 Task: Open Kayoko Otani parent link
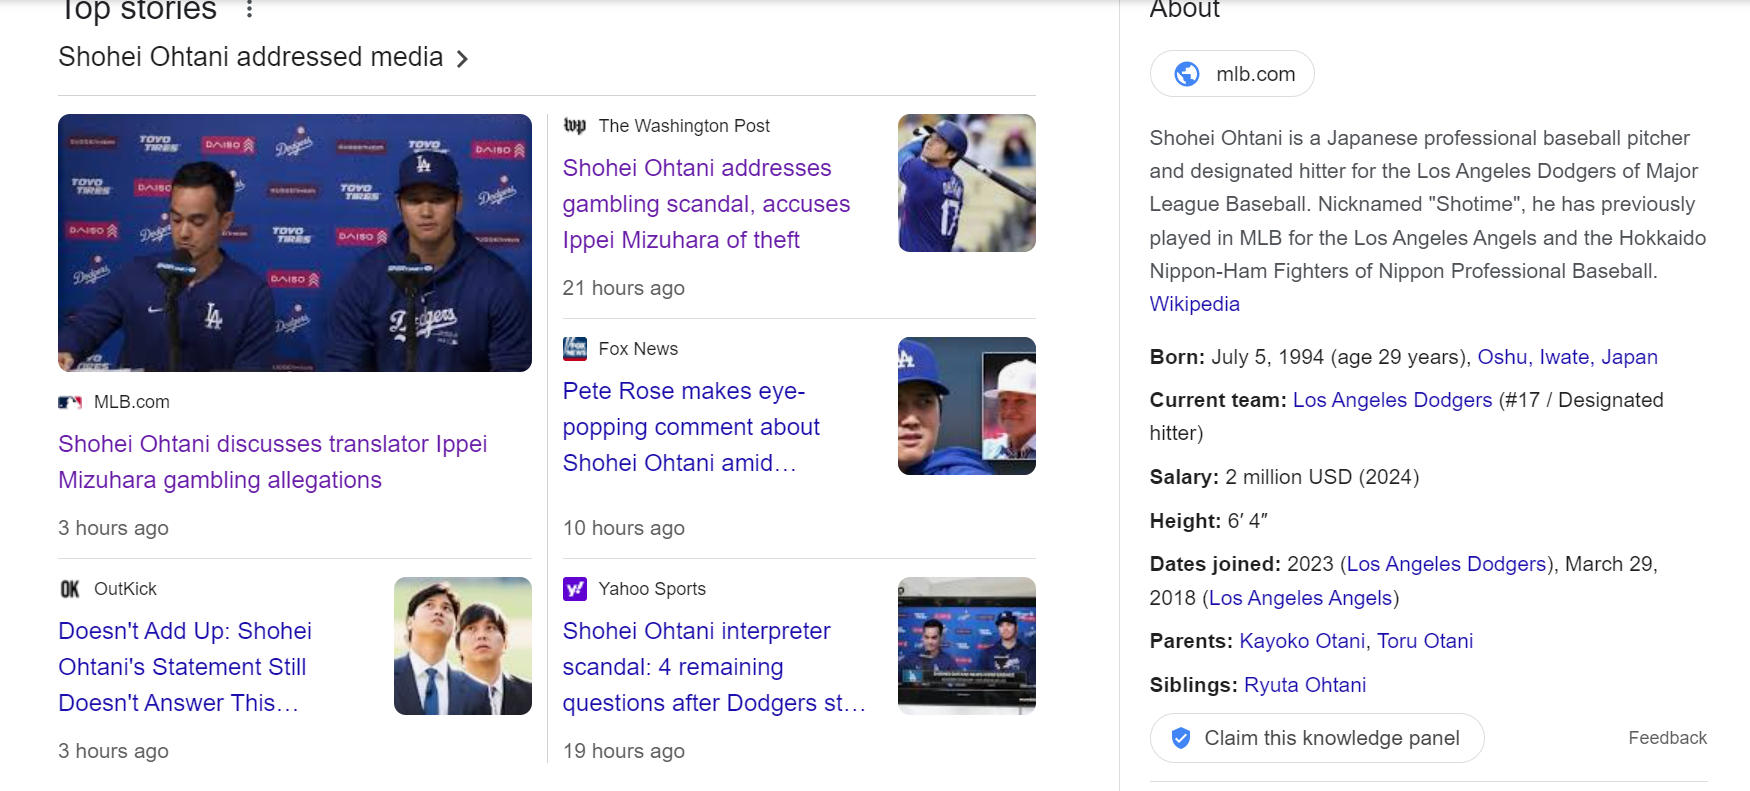tap(1302, 641)
